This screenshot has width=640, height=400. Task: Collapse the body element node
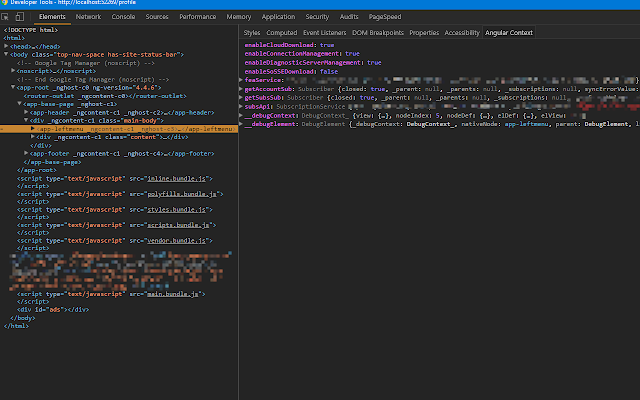(7, 54)
